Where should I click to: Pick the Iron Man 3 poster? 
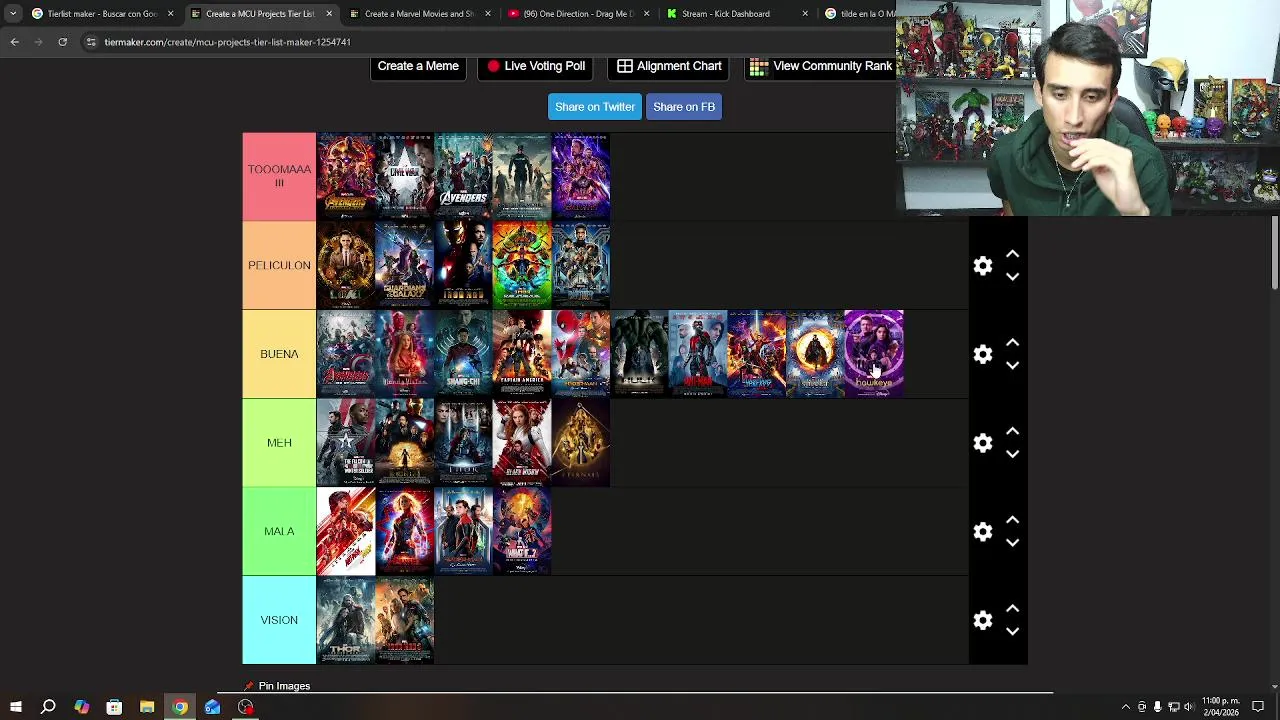click(x=405, y=620)
